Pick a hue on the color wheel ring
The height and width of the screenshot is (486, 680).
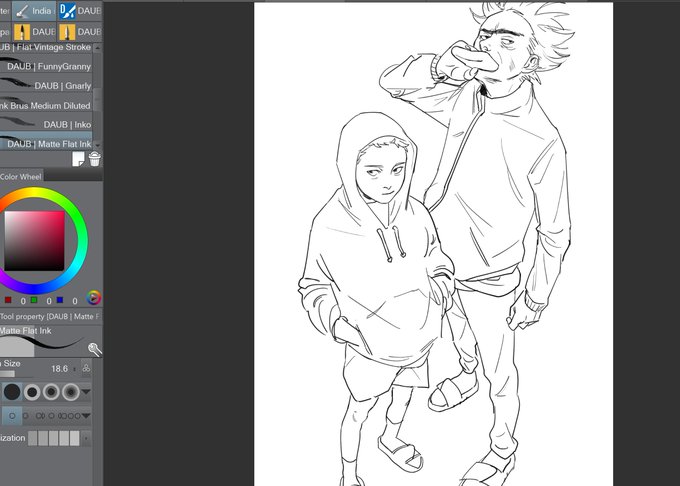(82, 241)
